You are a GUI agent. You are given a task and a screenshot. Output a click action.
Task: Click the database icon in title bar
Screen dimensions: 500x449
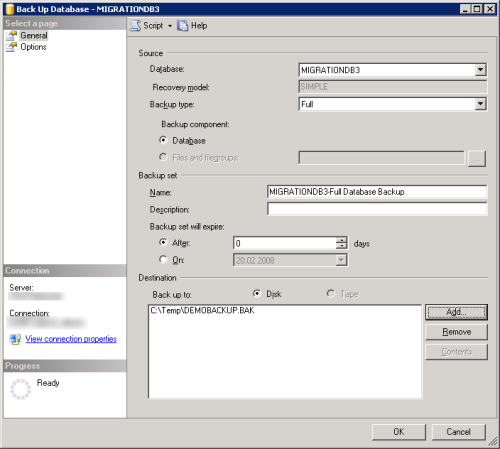coord(10,9)
